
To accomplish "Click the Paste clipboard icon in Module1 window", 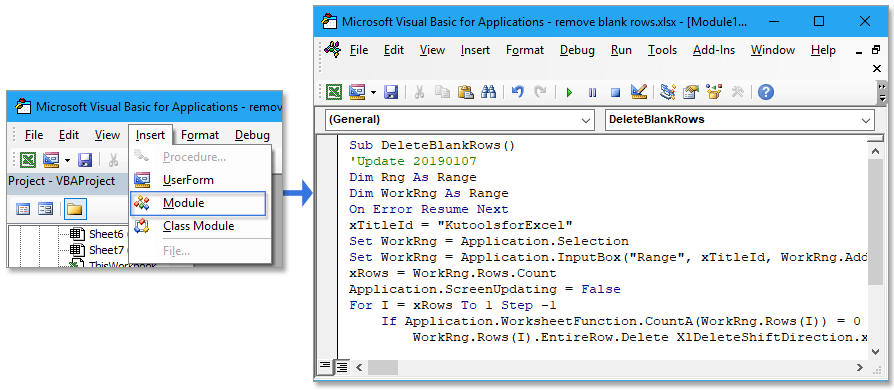I will click(466, 92).
